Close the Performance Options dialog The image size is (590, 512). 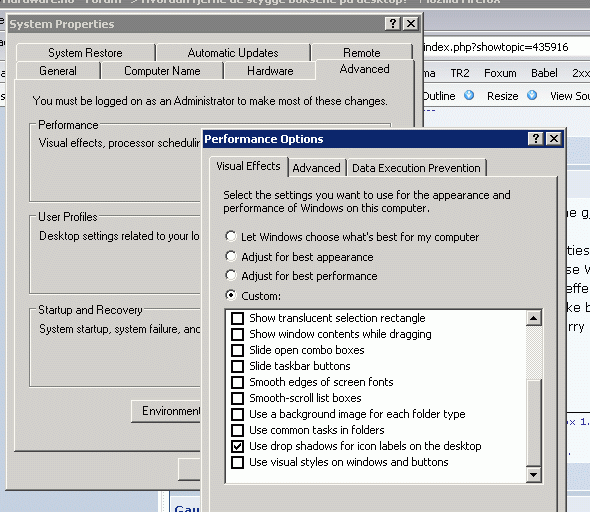(x=554, y=139)
